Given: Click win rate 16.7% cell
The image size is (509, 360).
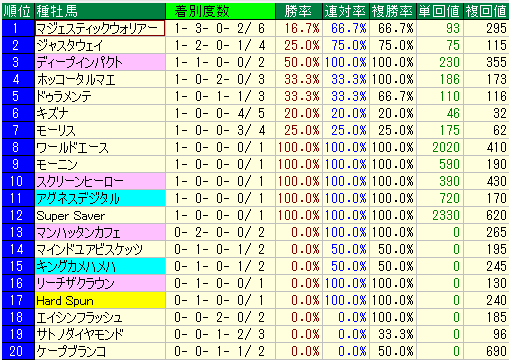Looking at the screenshot, I should coord(299,28).
